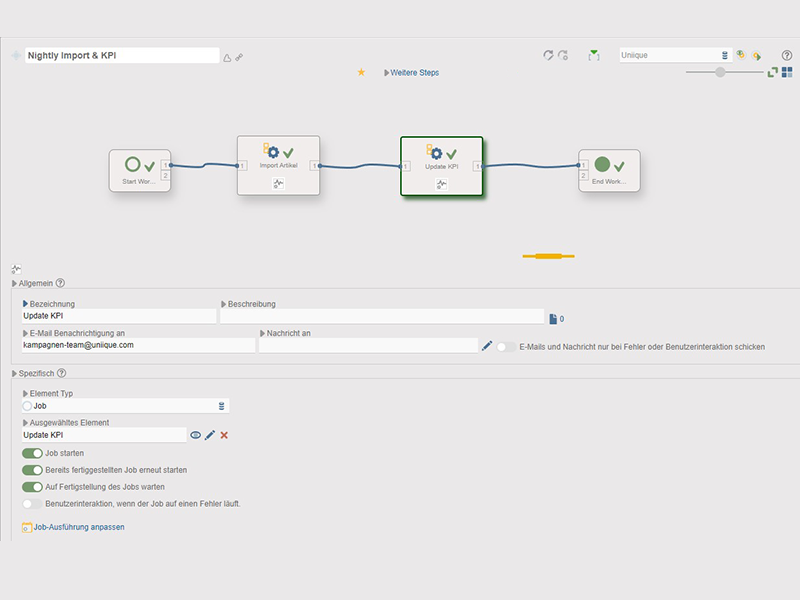The width and height of the screenshot is (800, 600).
Task: Adjust the zoom slider handle
Action: click(720, 72)
